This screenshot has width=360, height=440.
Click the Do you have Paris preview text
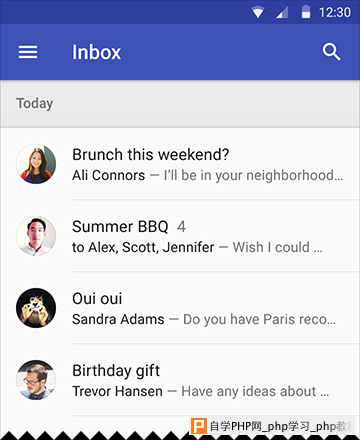pyautogui.click(x=260, y=319)
